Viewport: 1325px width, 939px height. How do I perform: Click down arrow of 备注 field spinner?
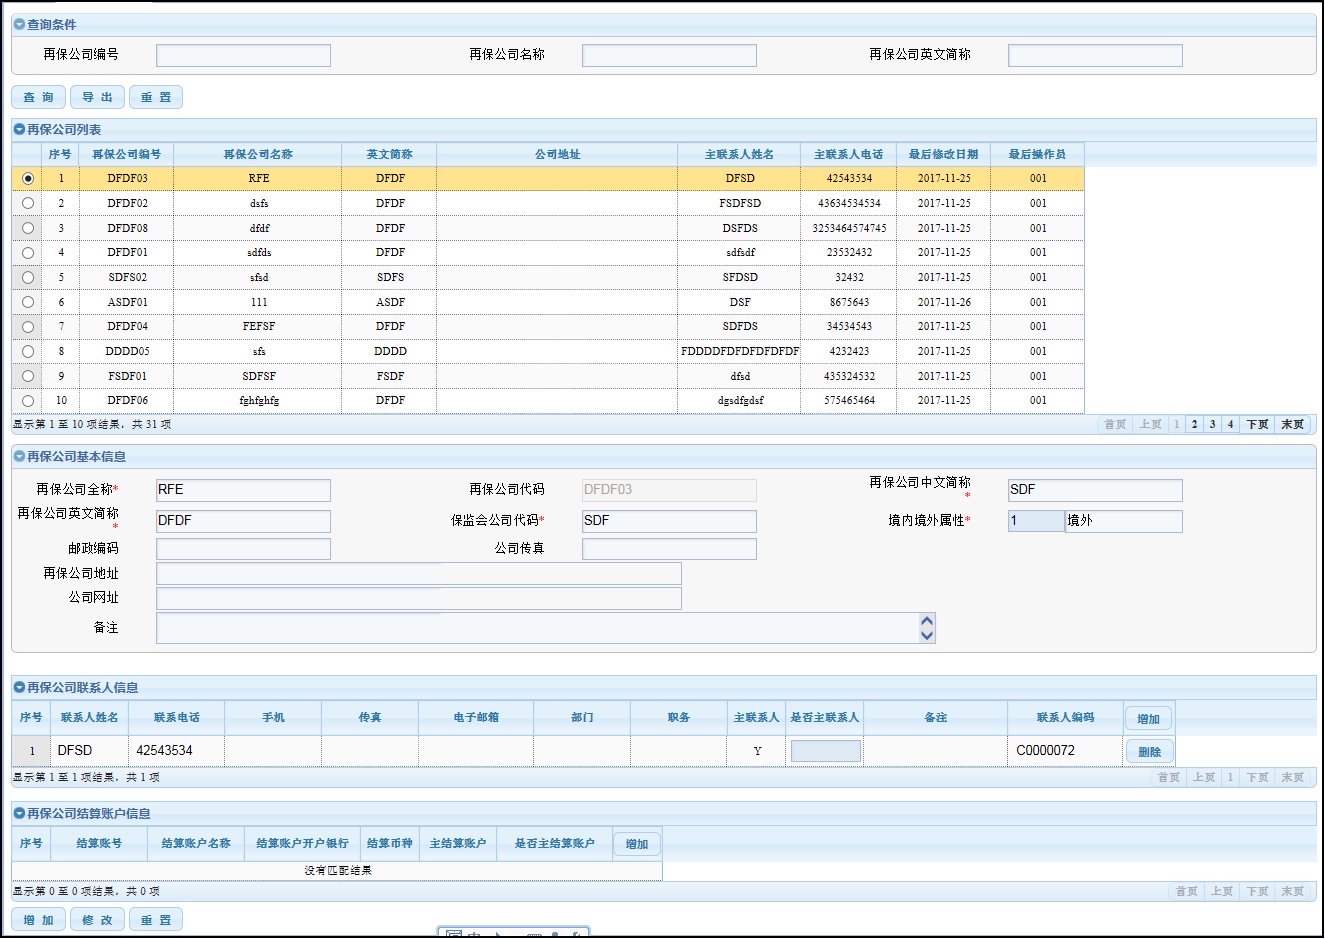[x=927, y=635]
